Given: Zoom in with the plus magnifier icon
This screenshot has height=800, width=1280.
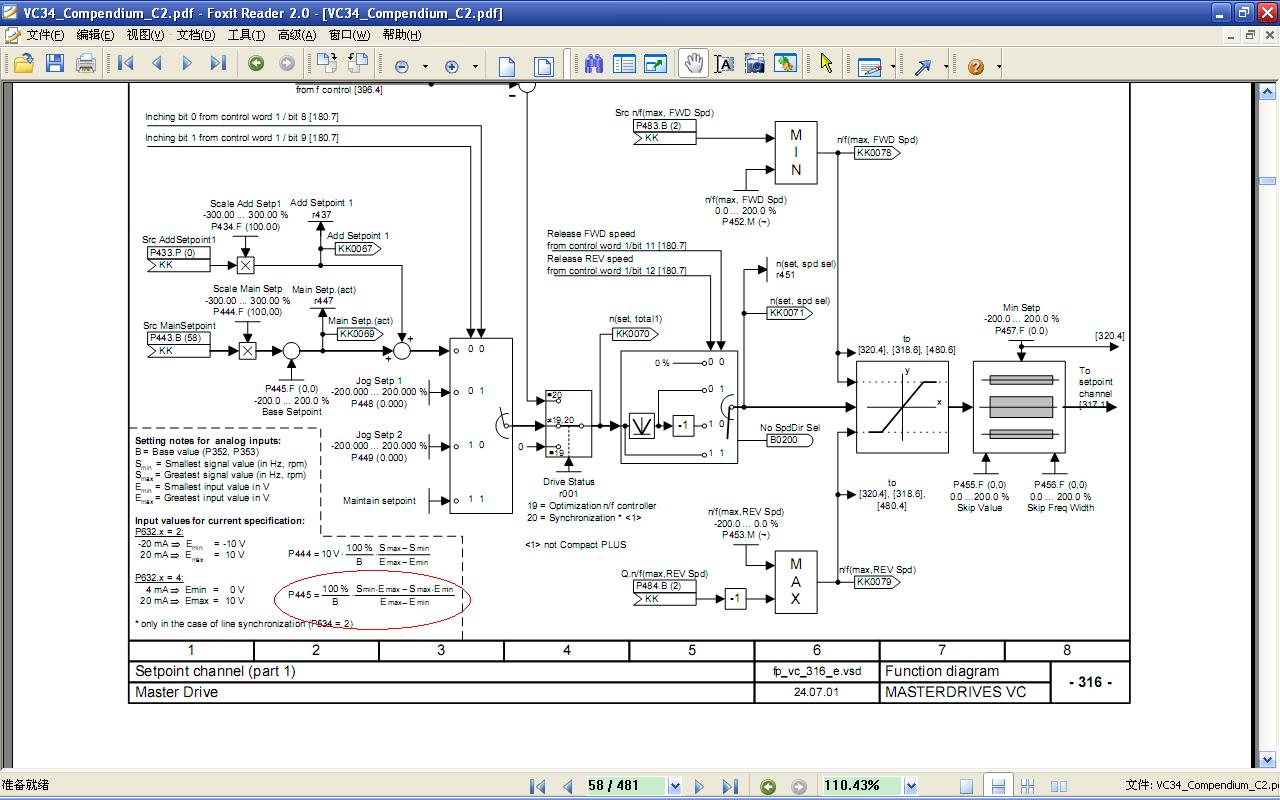Looking at the screenshot, I should click(x=452, y=66).
